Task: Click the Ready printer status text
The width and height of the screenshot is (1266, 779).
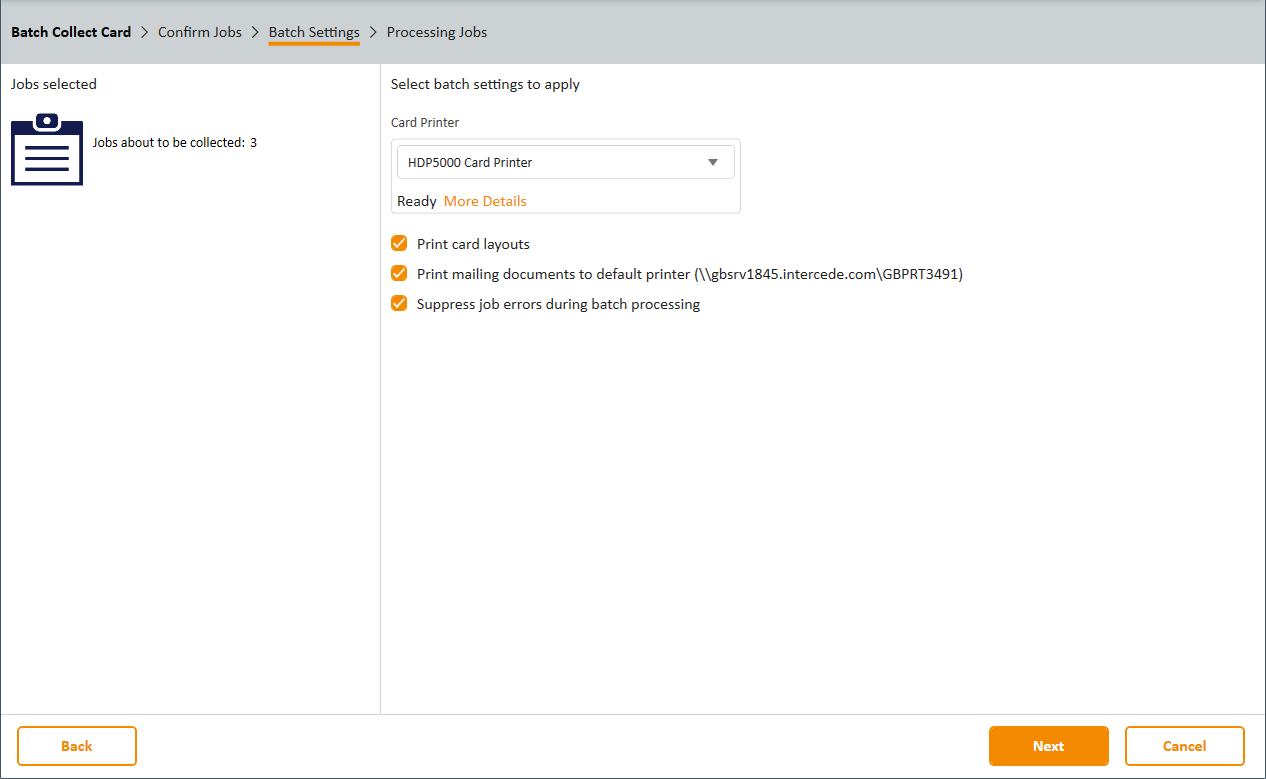Action: tap(417, 201)
